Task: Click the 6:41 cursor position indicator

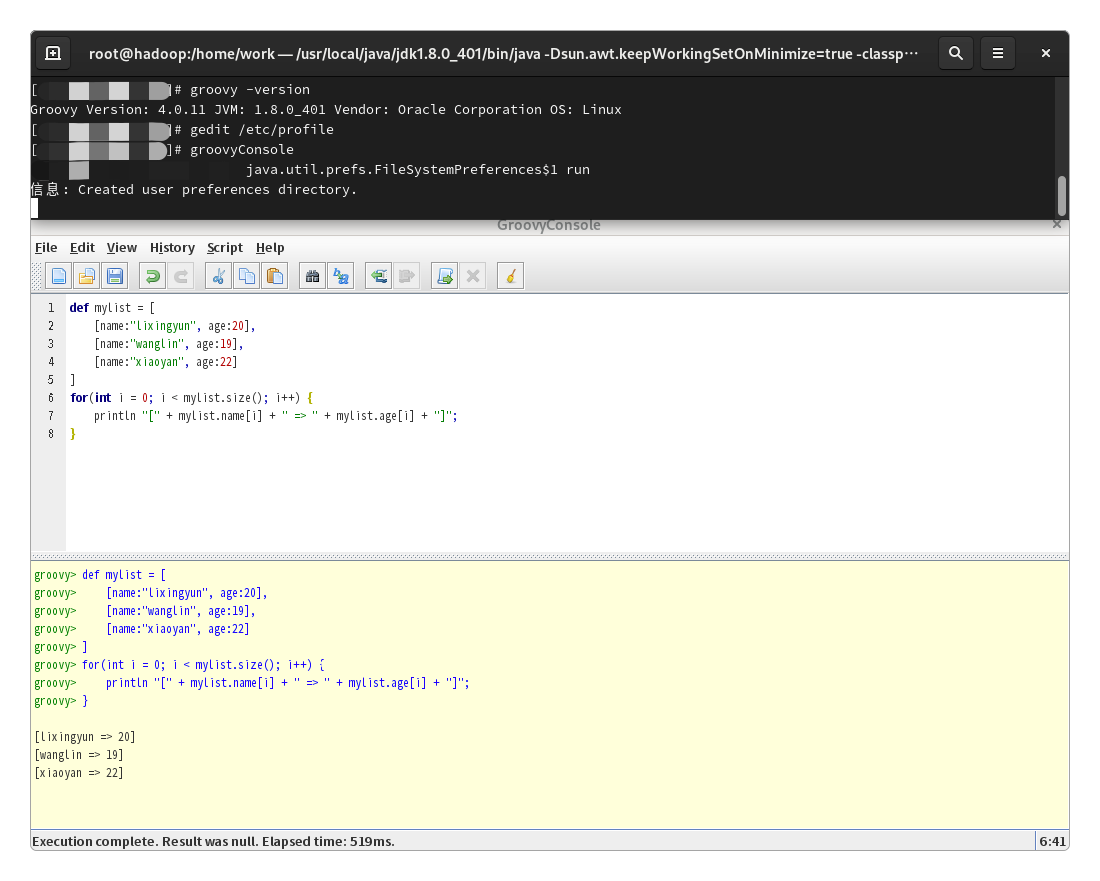Action: (1052, 841)
